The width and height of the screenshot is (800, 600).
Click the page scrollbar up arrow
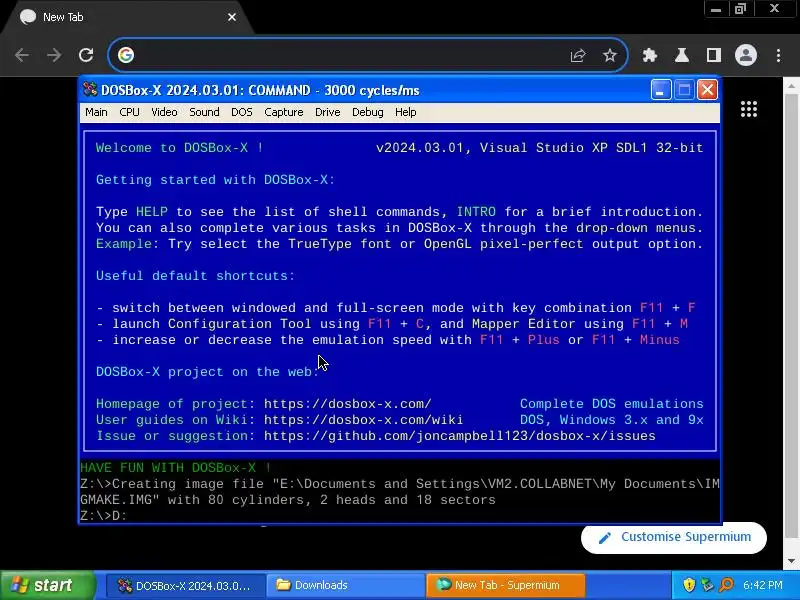(x=791, y=85)
